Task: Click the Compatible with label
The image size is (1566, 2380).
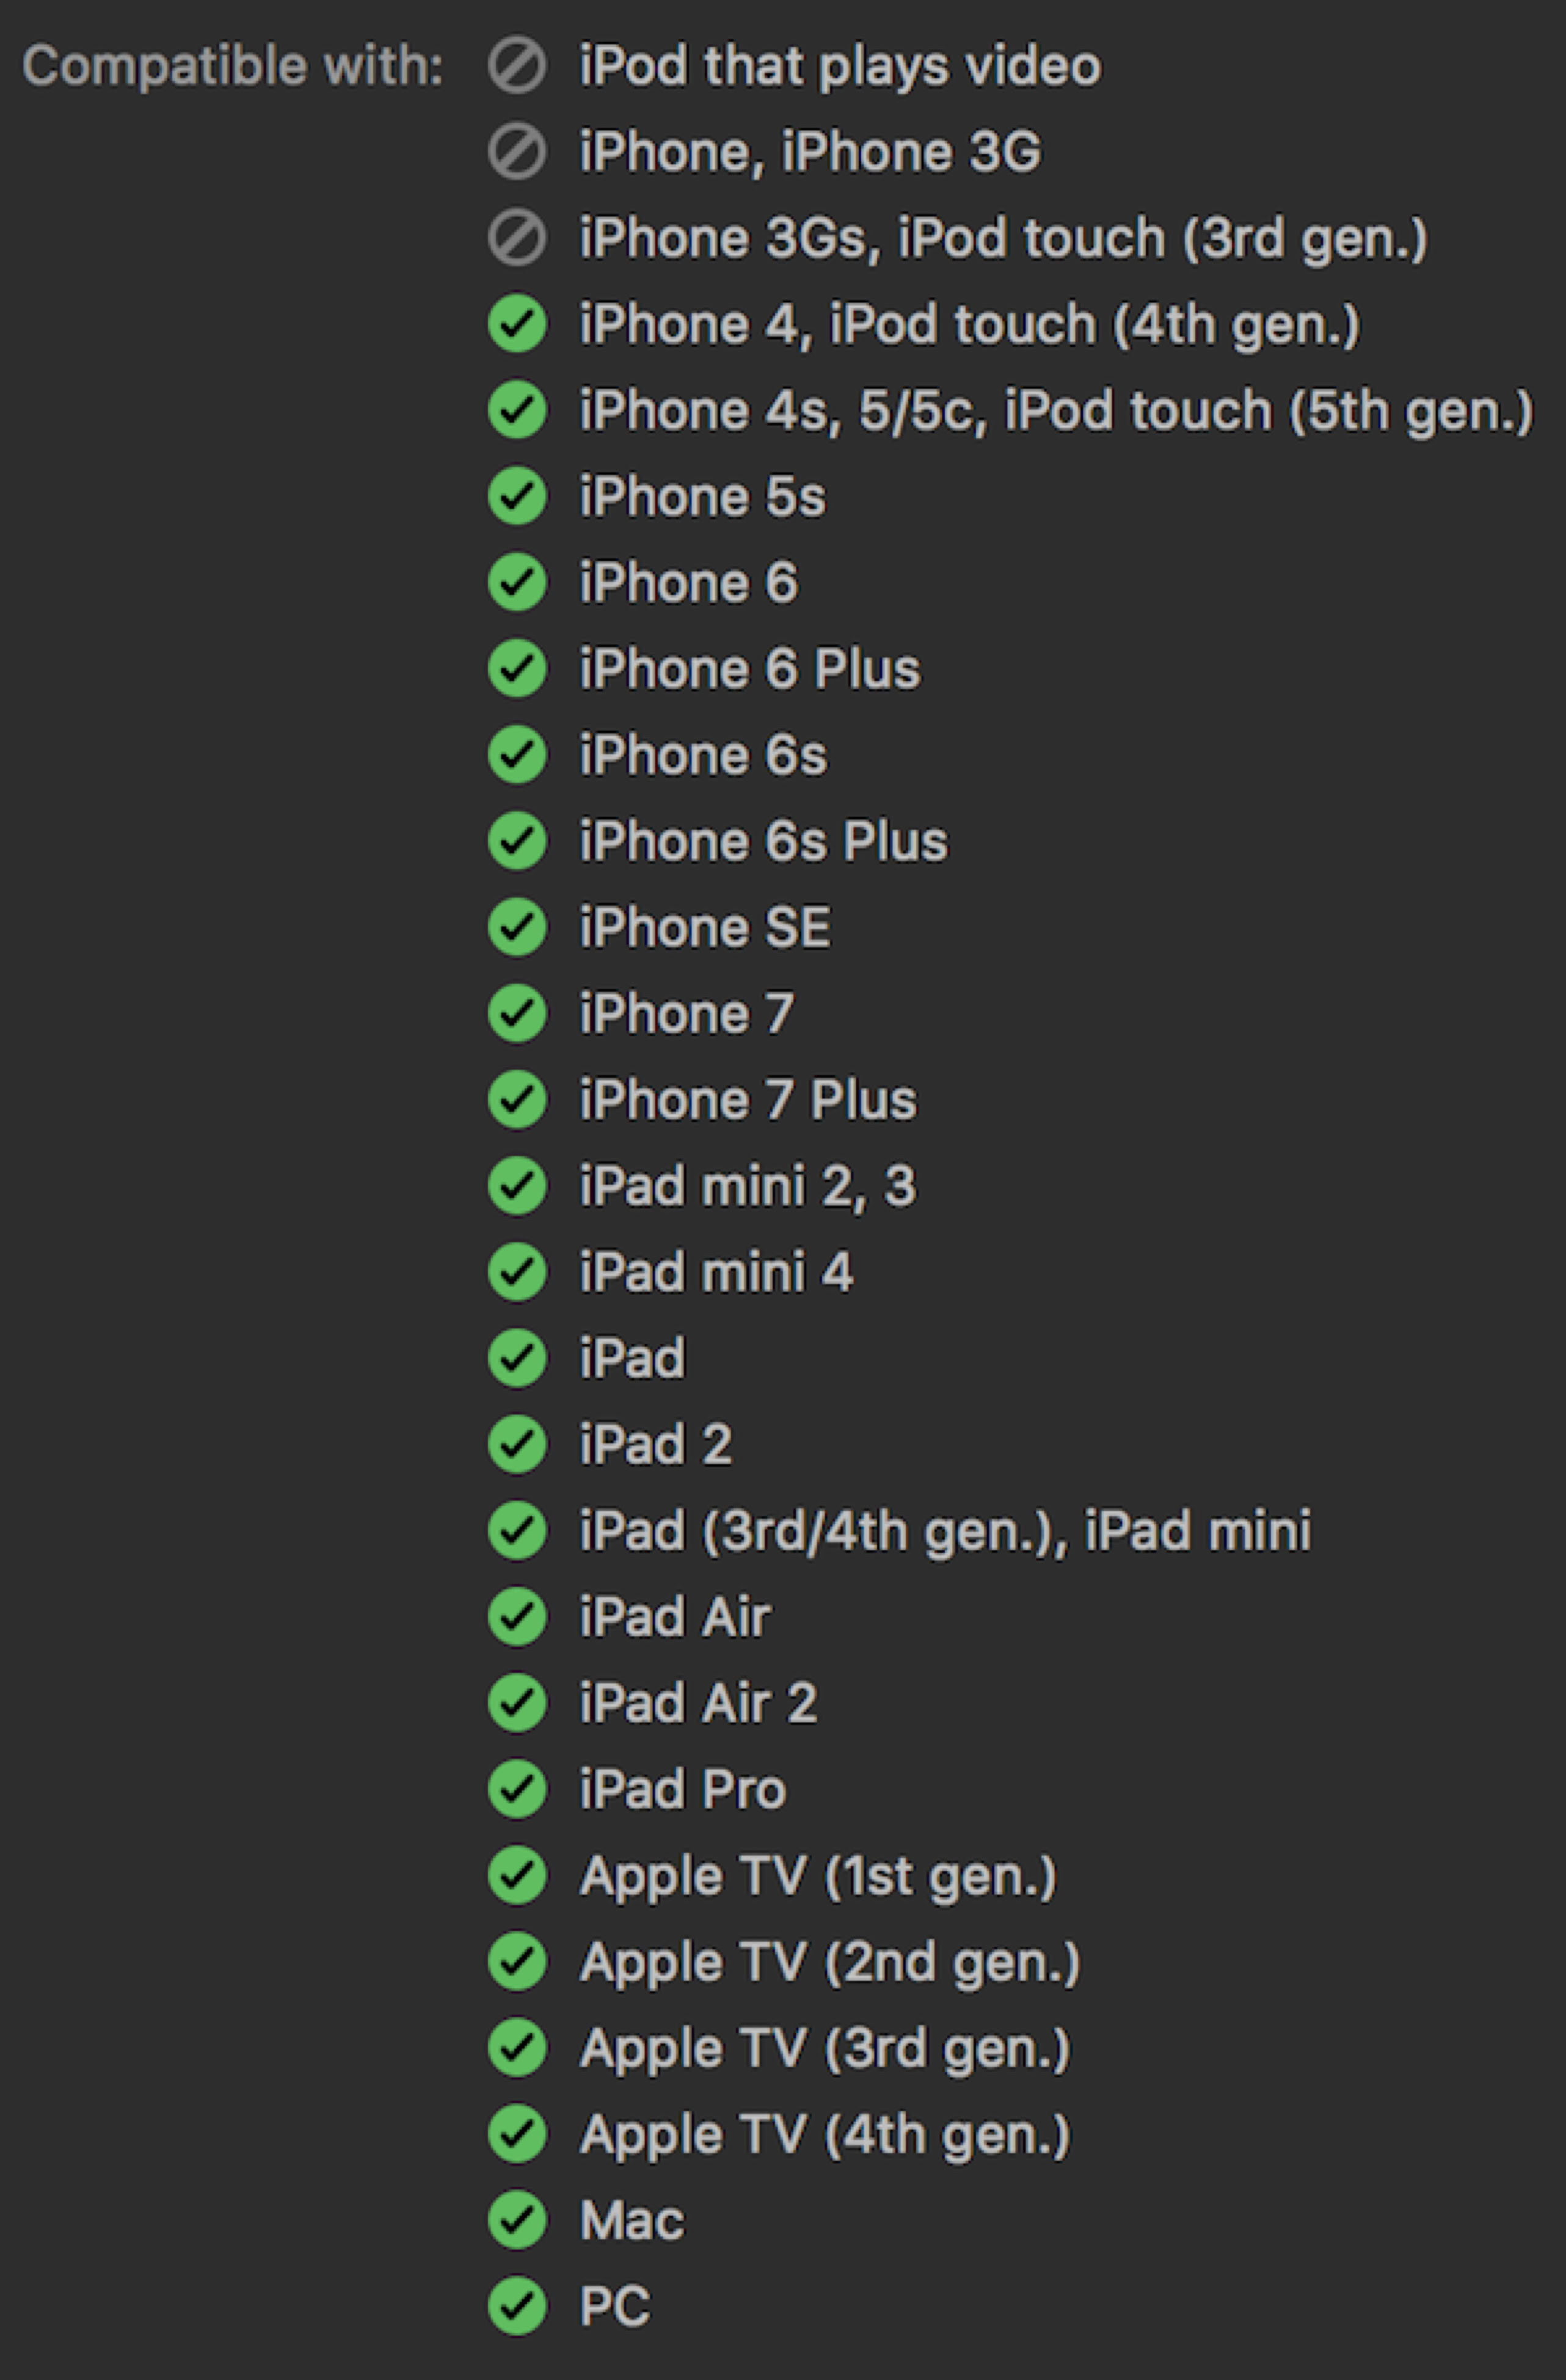Action: [x=232, y=66]
